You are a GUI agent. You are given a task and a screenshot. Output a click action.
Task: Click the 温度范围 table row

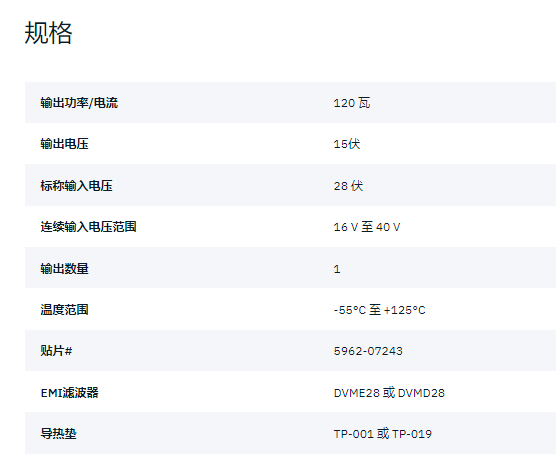point(290,310)
